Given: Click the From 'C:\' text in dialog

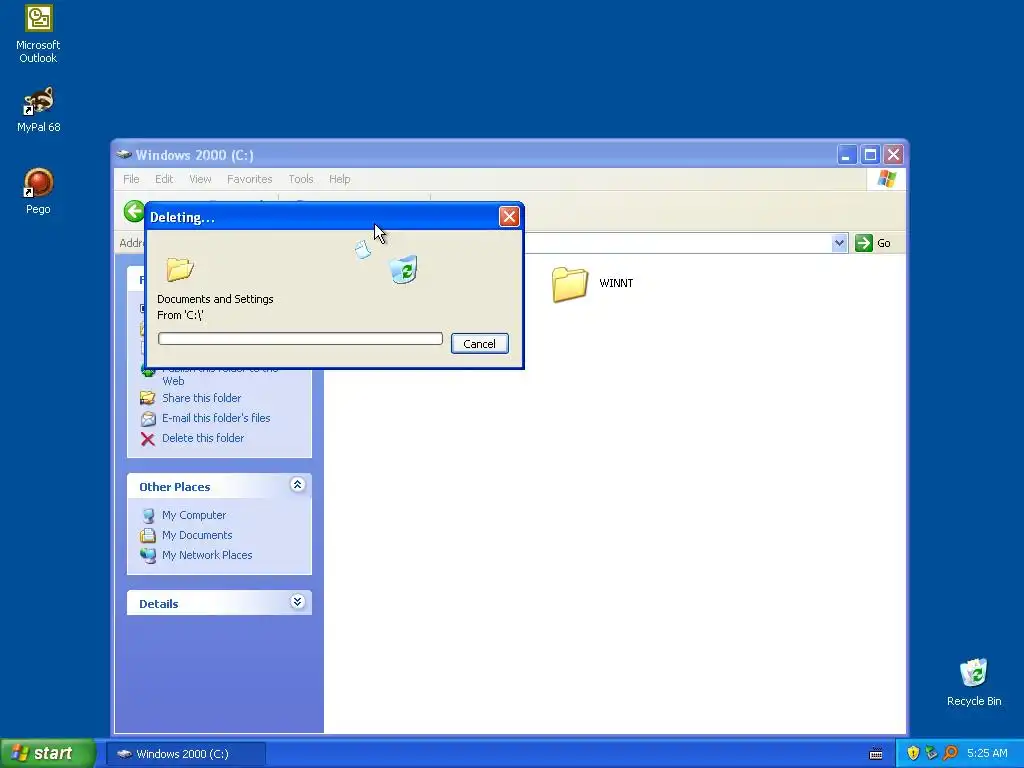Looking at the screenshot, I should coord(180,315).
